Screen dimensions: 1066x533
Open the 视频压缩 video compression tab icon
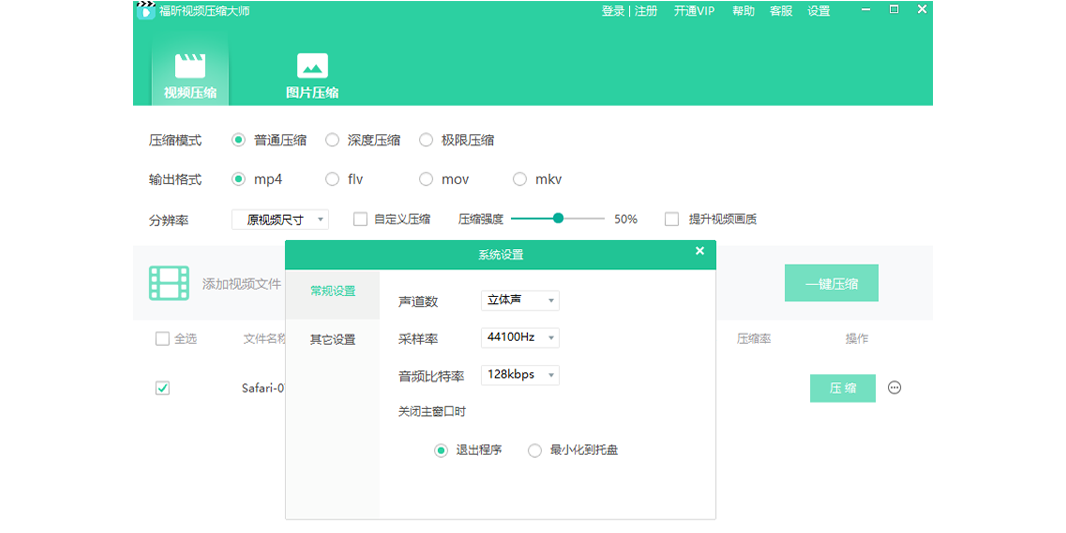tap(190, 66)
